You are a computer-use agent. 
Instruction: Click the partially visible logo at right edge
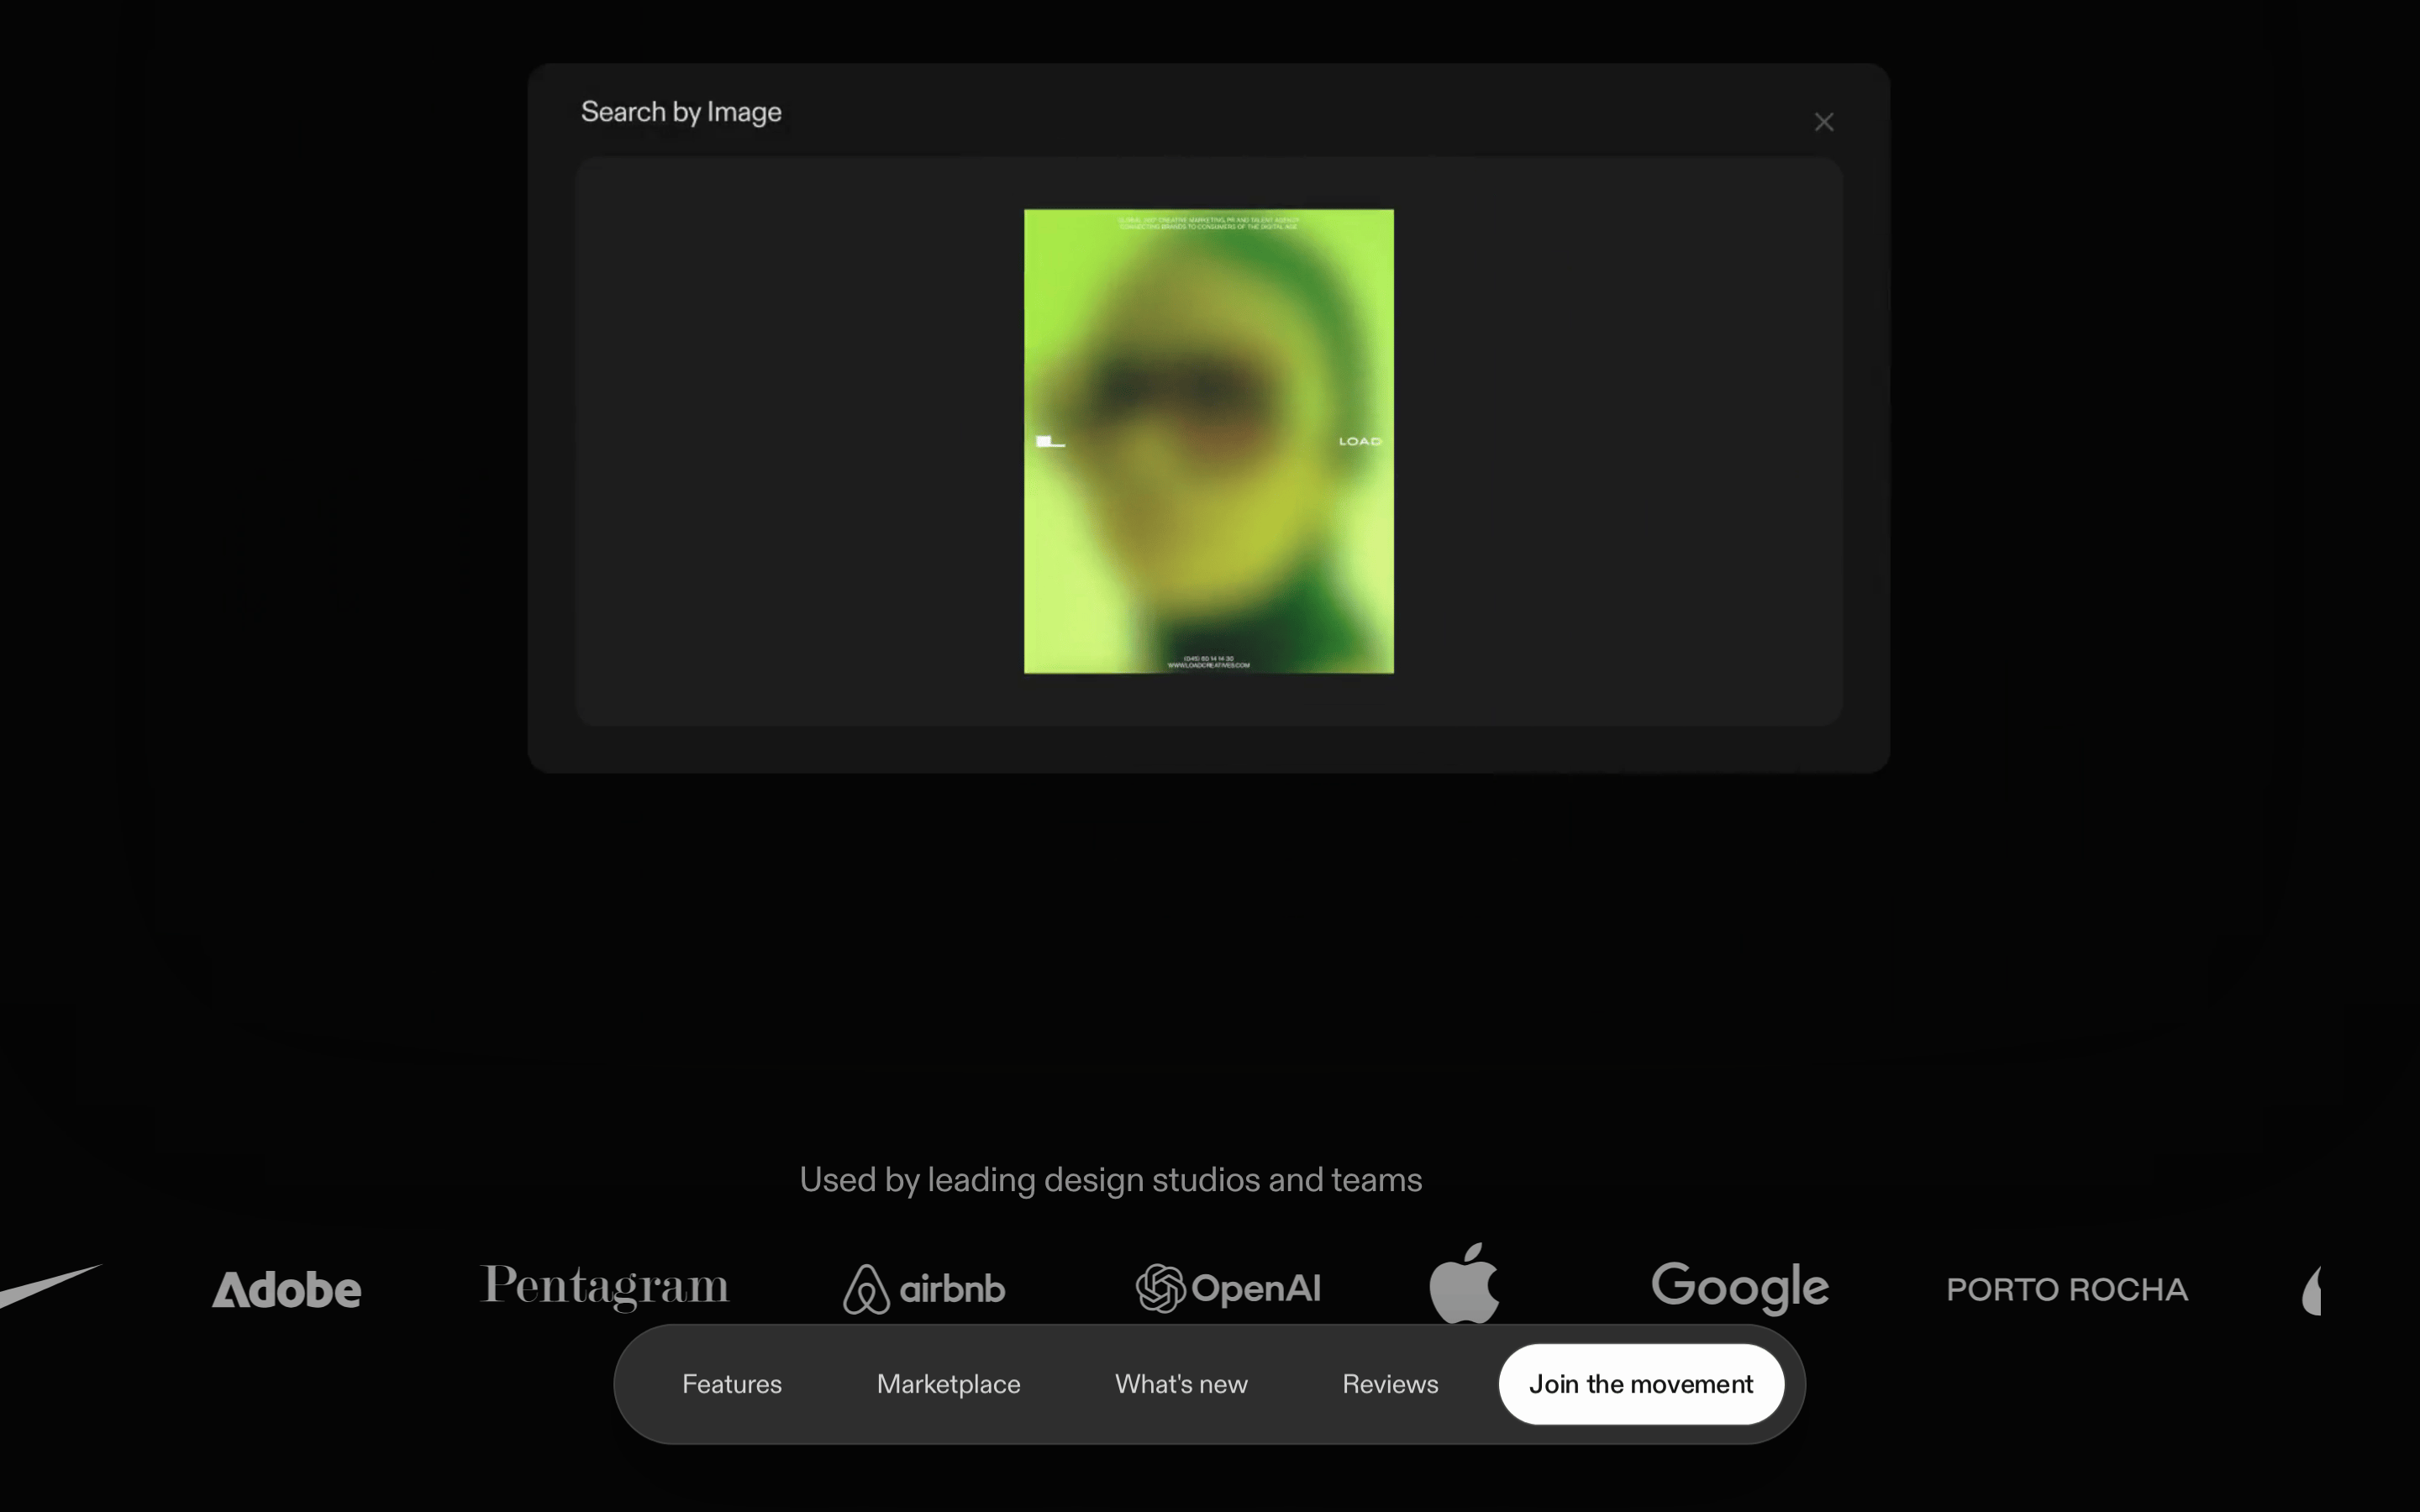[x=2311, y=1290]
